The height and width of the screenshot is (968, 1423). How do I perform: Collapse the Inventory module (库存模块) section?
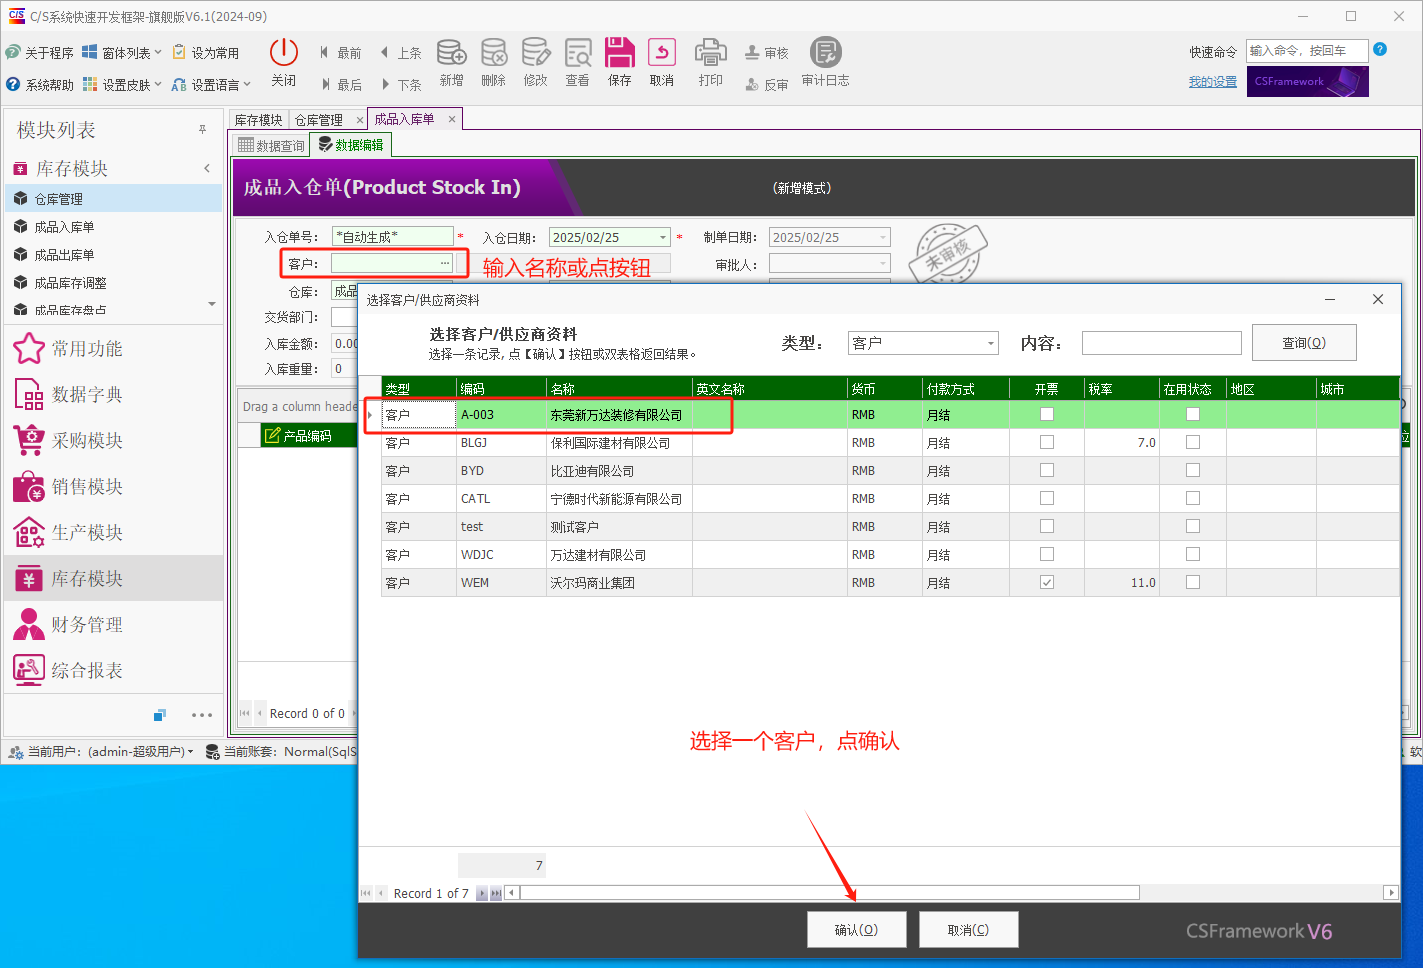point(207,168)
